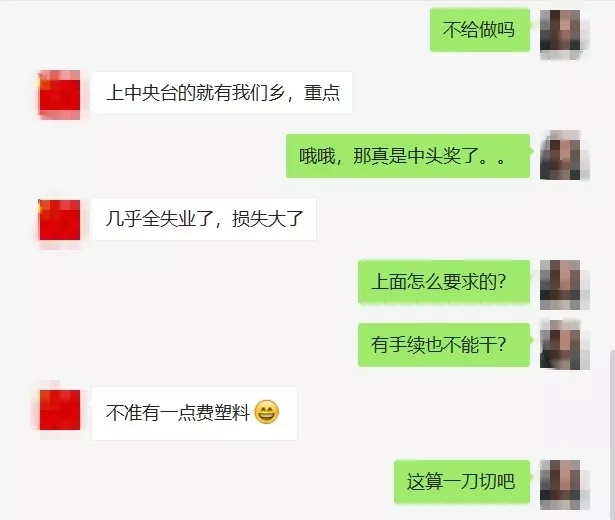Select the 不给做吗 green message bubble
Viewport: 615px width, 520px height.
tap(480, 30)
